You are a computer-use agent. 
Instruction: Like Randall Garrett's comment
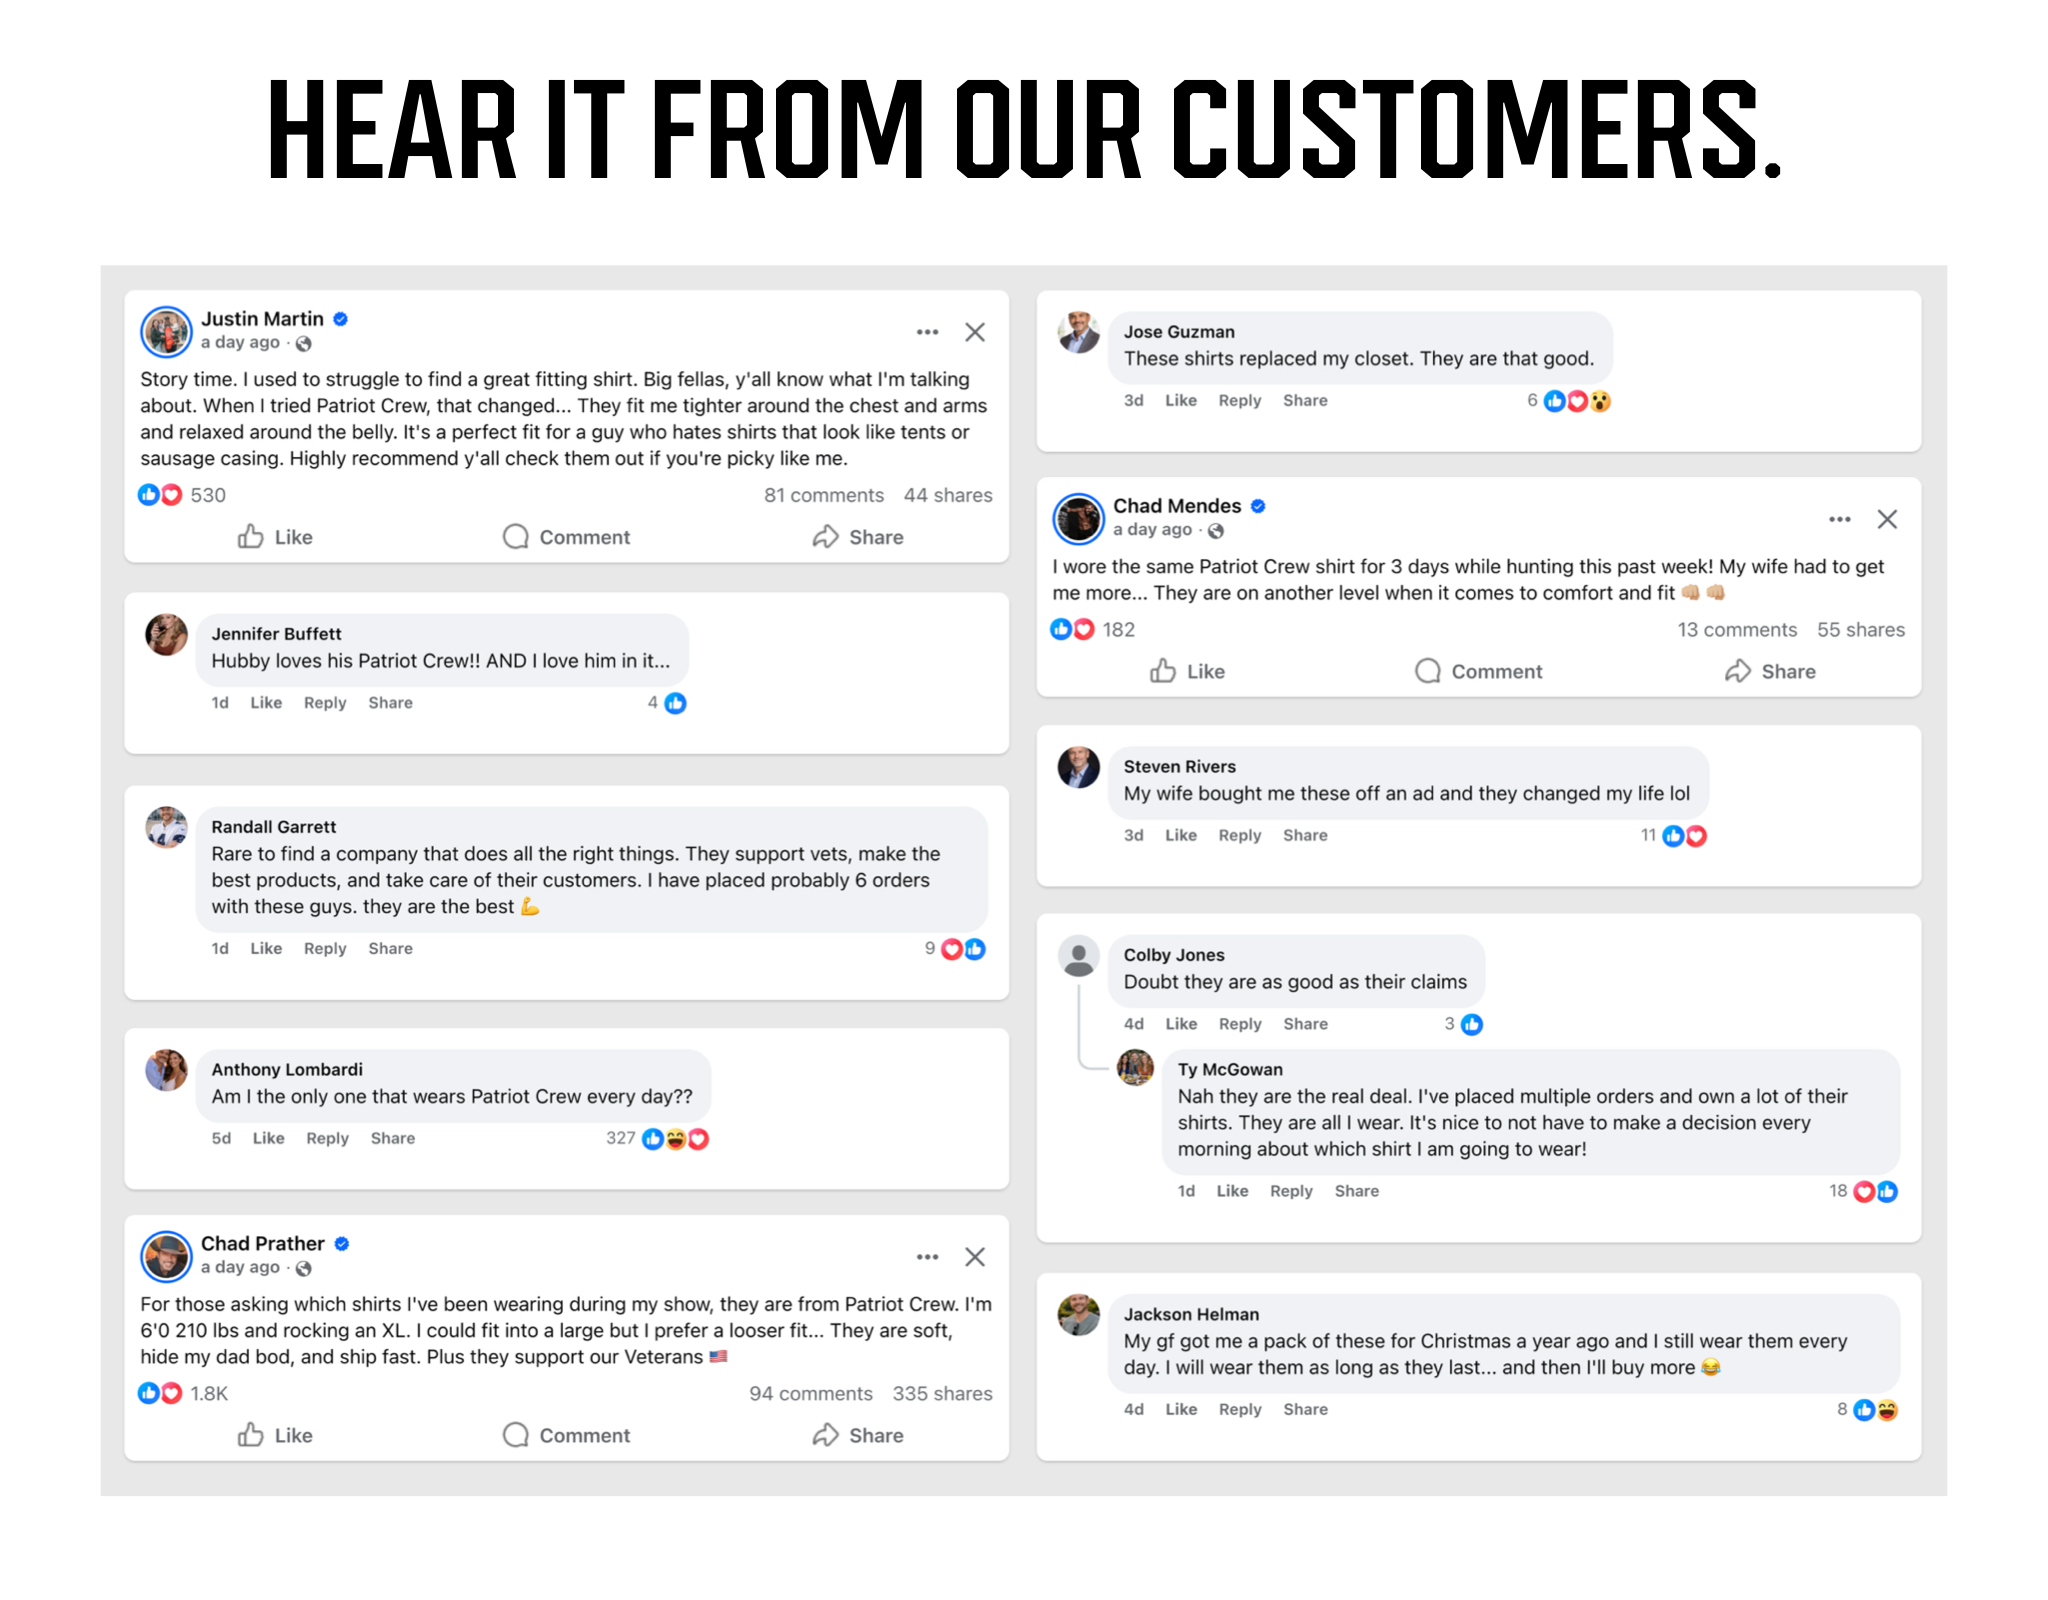(x=265, y=948)
